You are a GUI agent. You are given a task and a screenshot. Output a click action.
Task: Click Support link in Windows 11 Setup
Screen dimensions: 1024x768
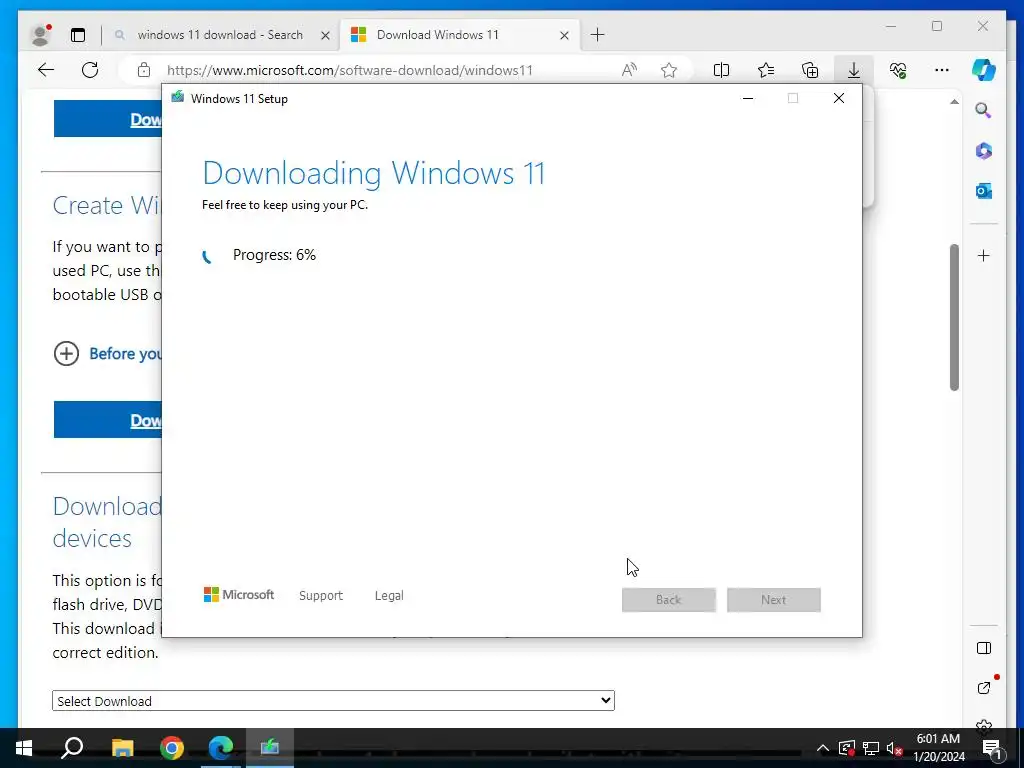[321, 596]
